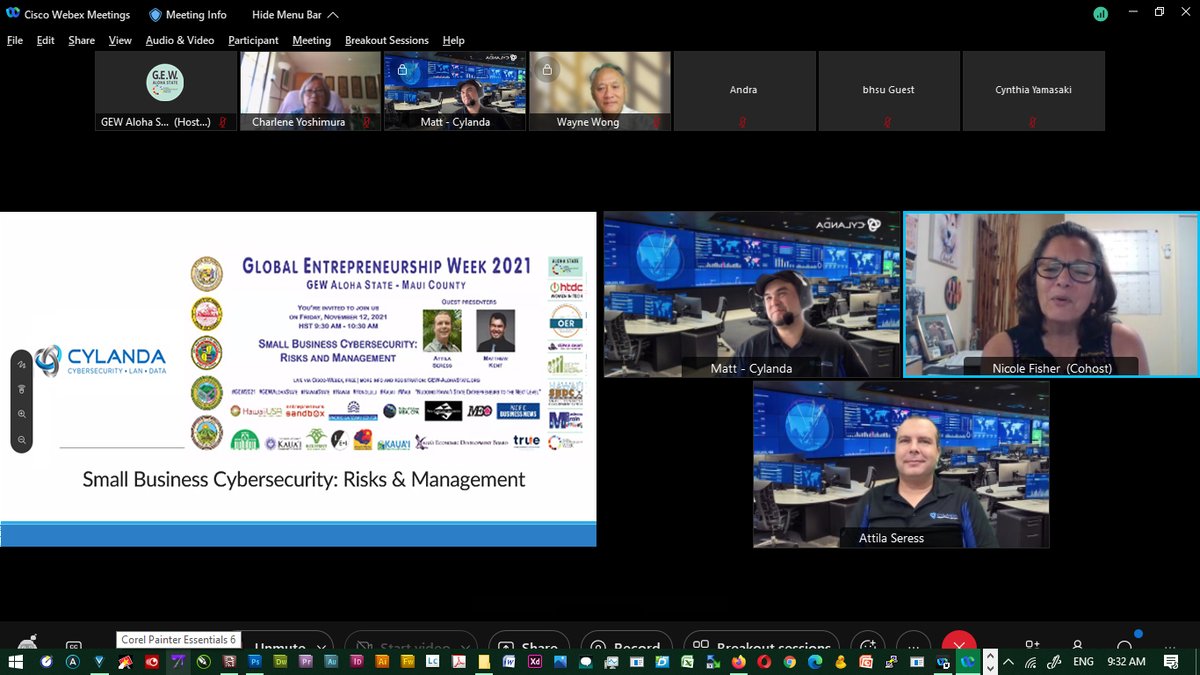Click the Meeting Info shield icon
The image size is (1200, 675).
(155, 15)
